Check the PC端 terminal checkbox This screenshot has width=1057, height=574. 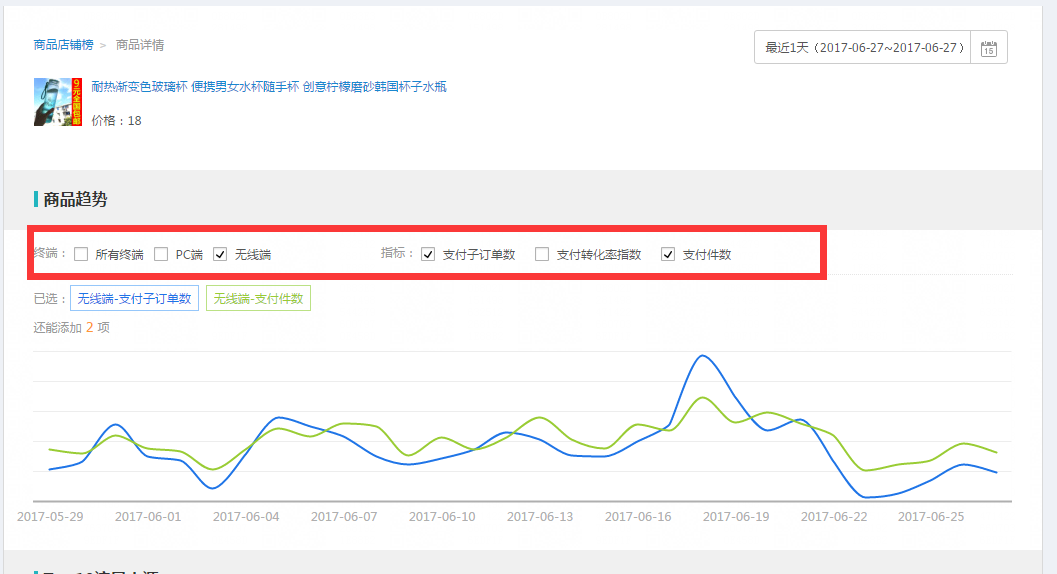(161, 254)
